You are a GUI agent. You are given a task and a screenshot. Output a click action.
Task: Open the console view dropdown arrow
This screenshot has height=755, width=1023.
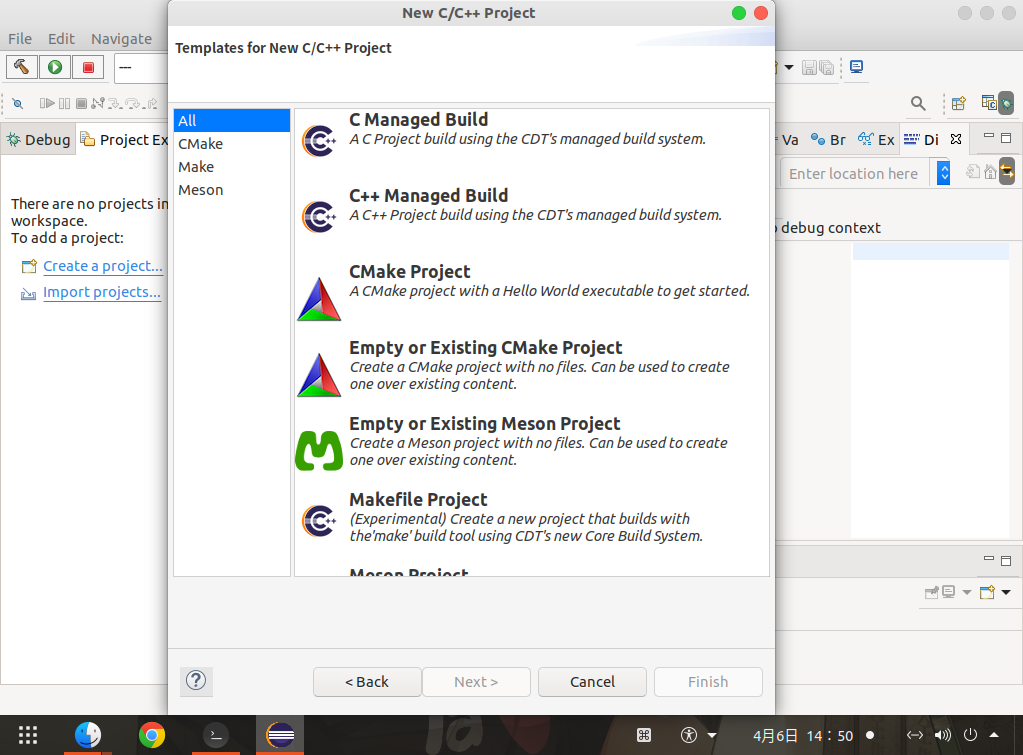tap(1006, 593)
